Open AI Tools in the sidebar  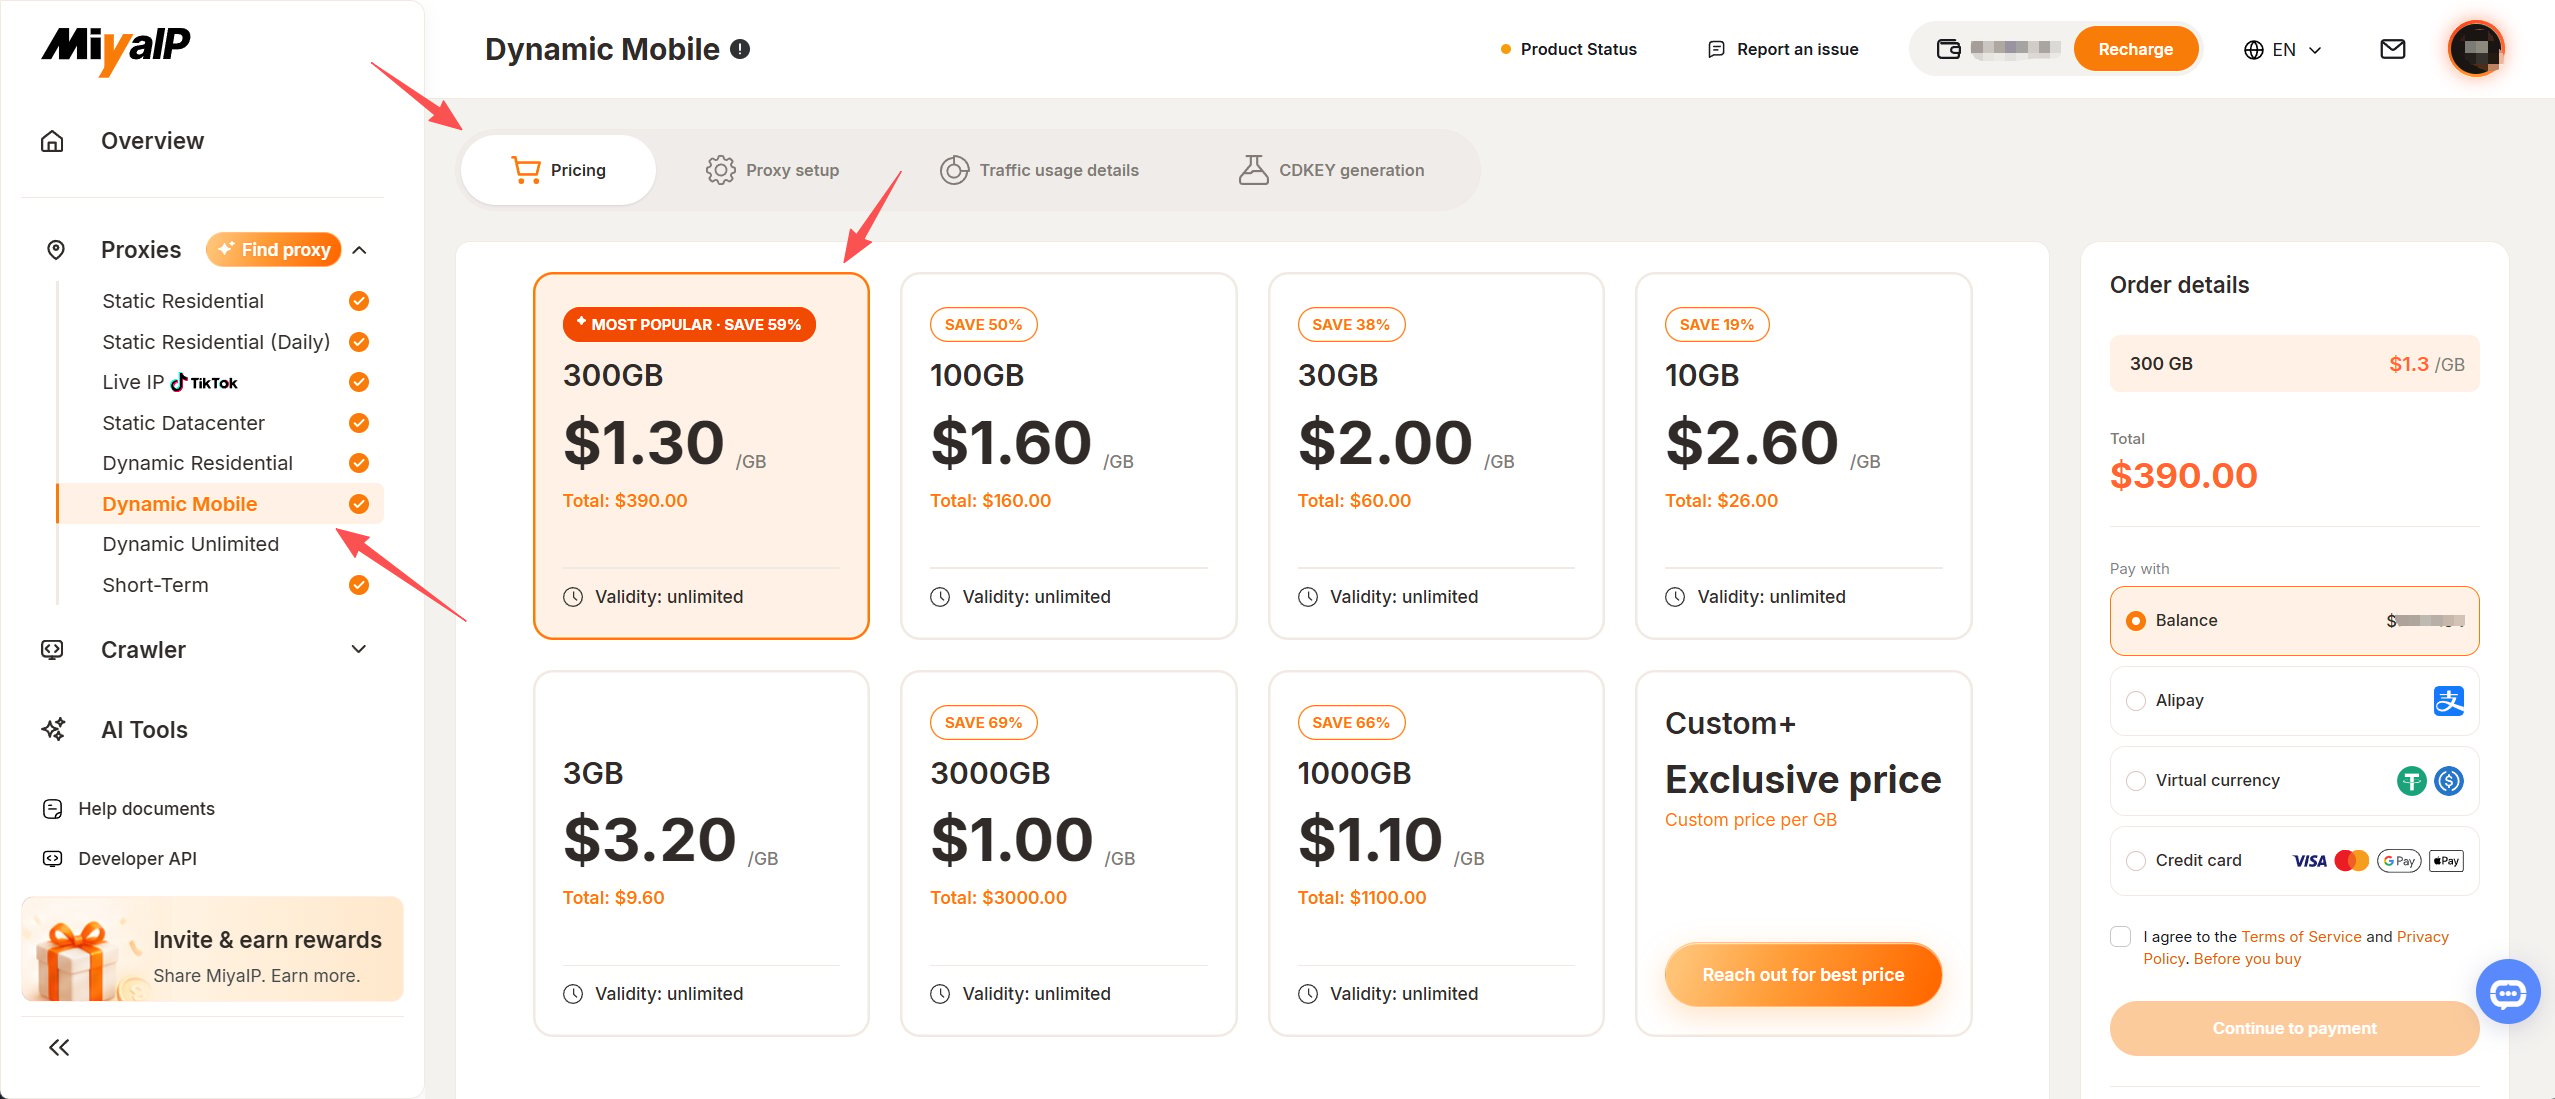[x=144, y=730]
